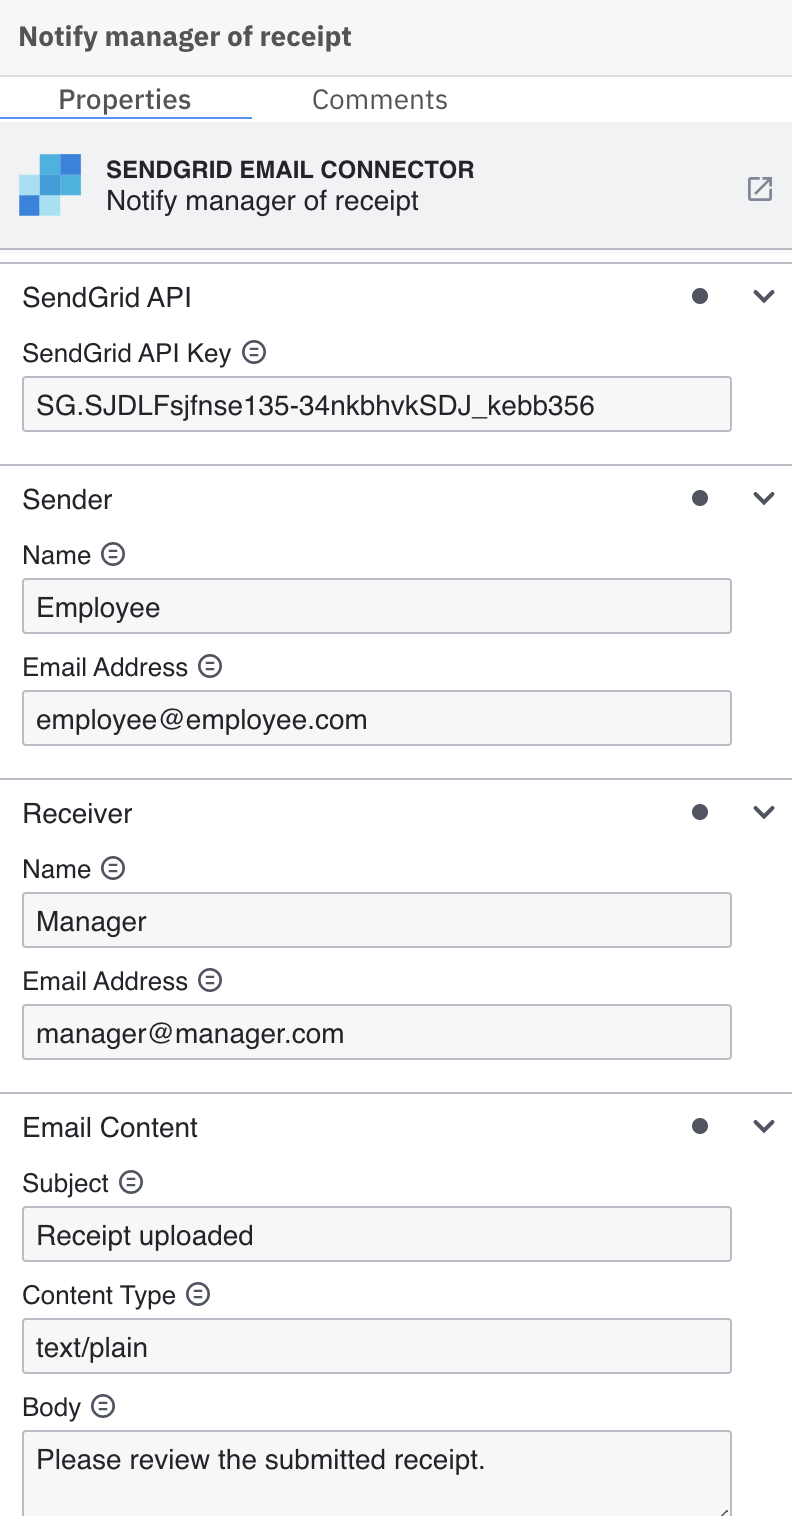This screenshot has width=792, height=1516.
Task: Collapse the SendGrid API section via its chevron
Action: click(764, 296)
